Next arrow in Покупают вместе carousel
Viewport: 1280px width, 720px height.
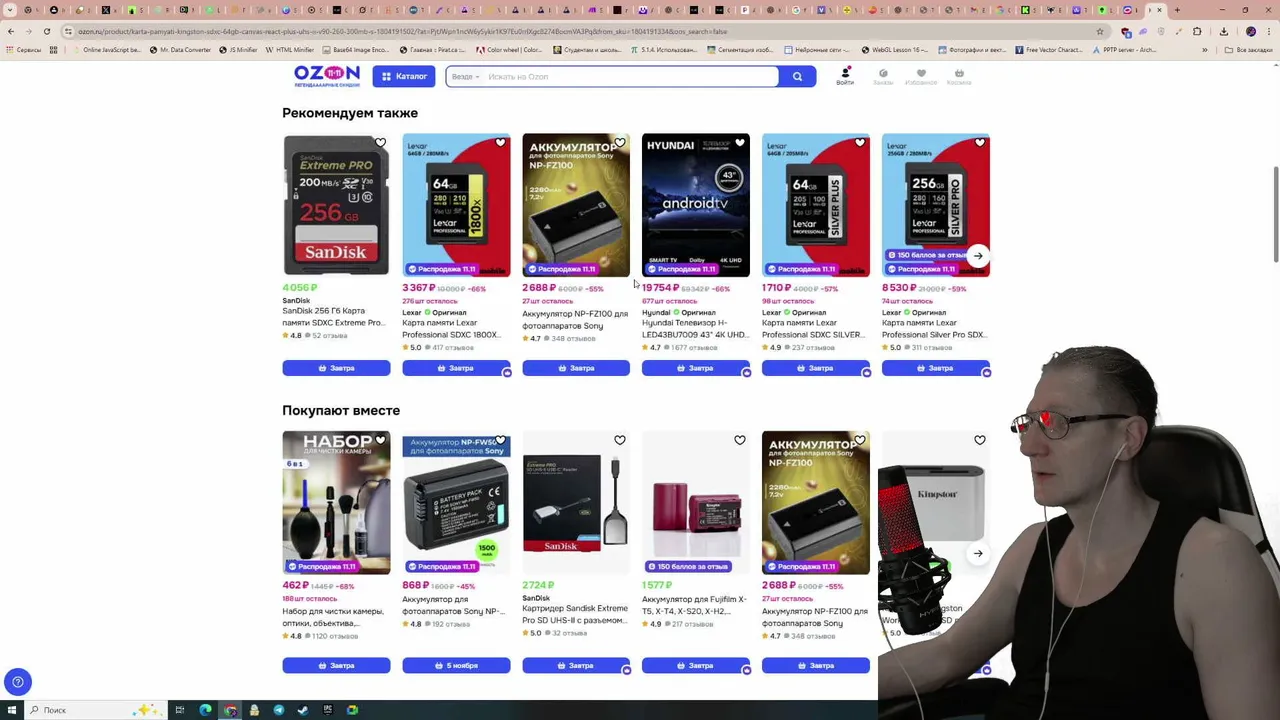point(978,553)
